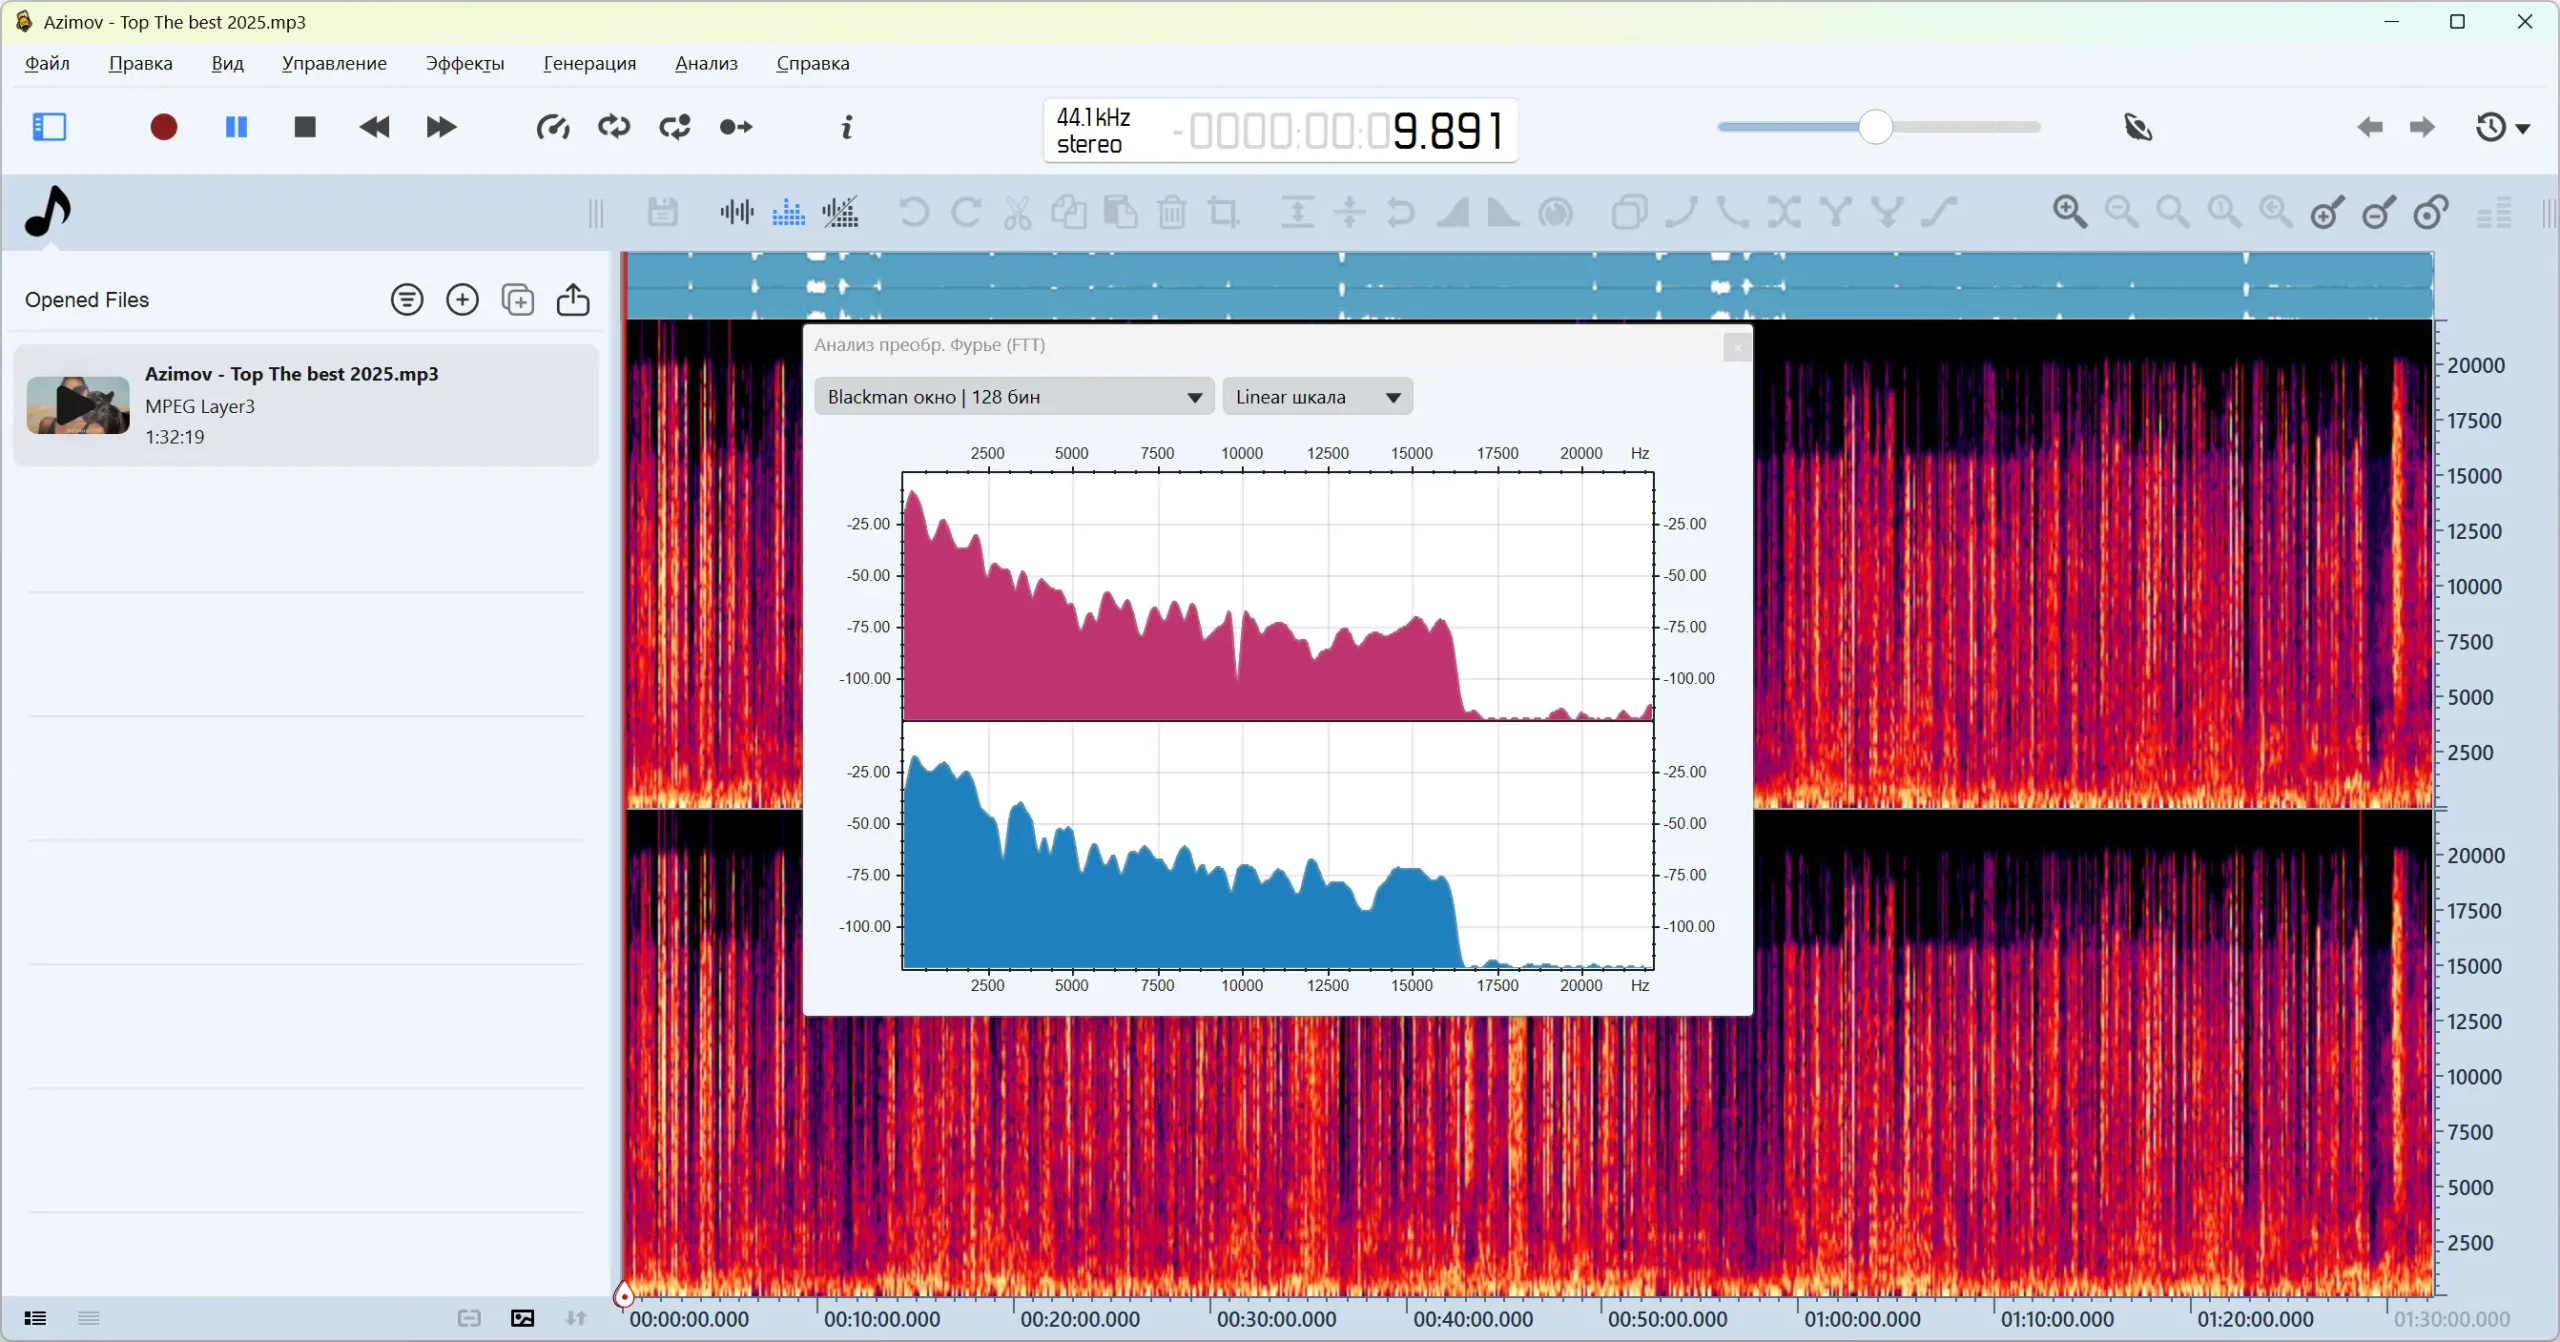Screen dimensions: 2560x1342
Task: Click the volume slider handle
Action: 1876,127
